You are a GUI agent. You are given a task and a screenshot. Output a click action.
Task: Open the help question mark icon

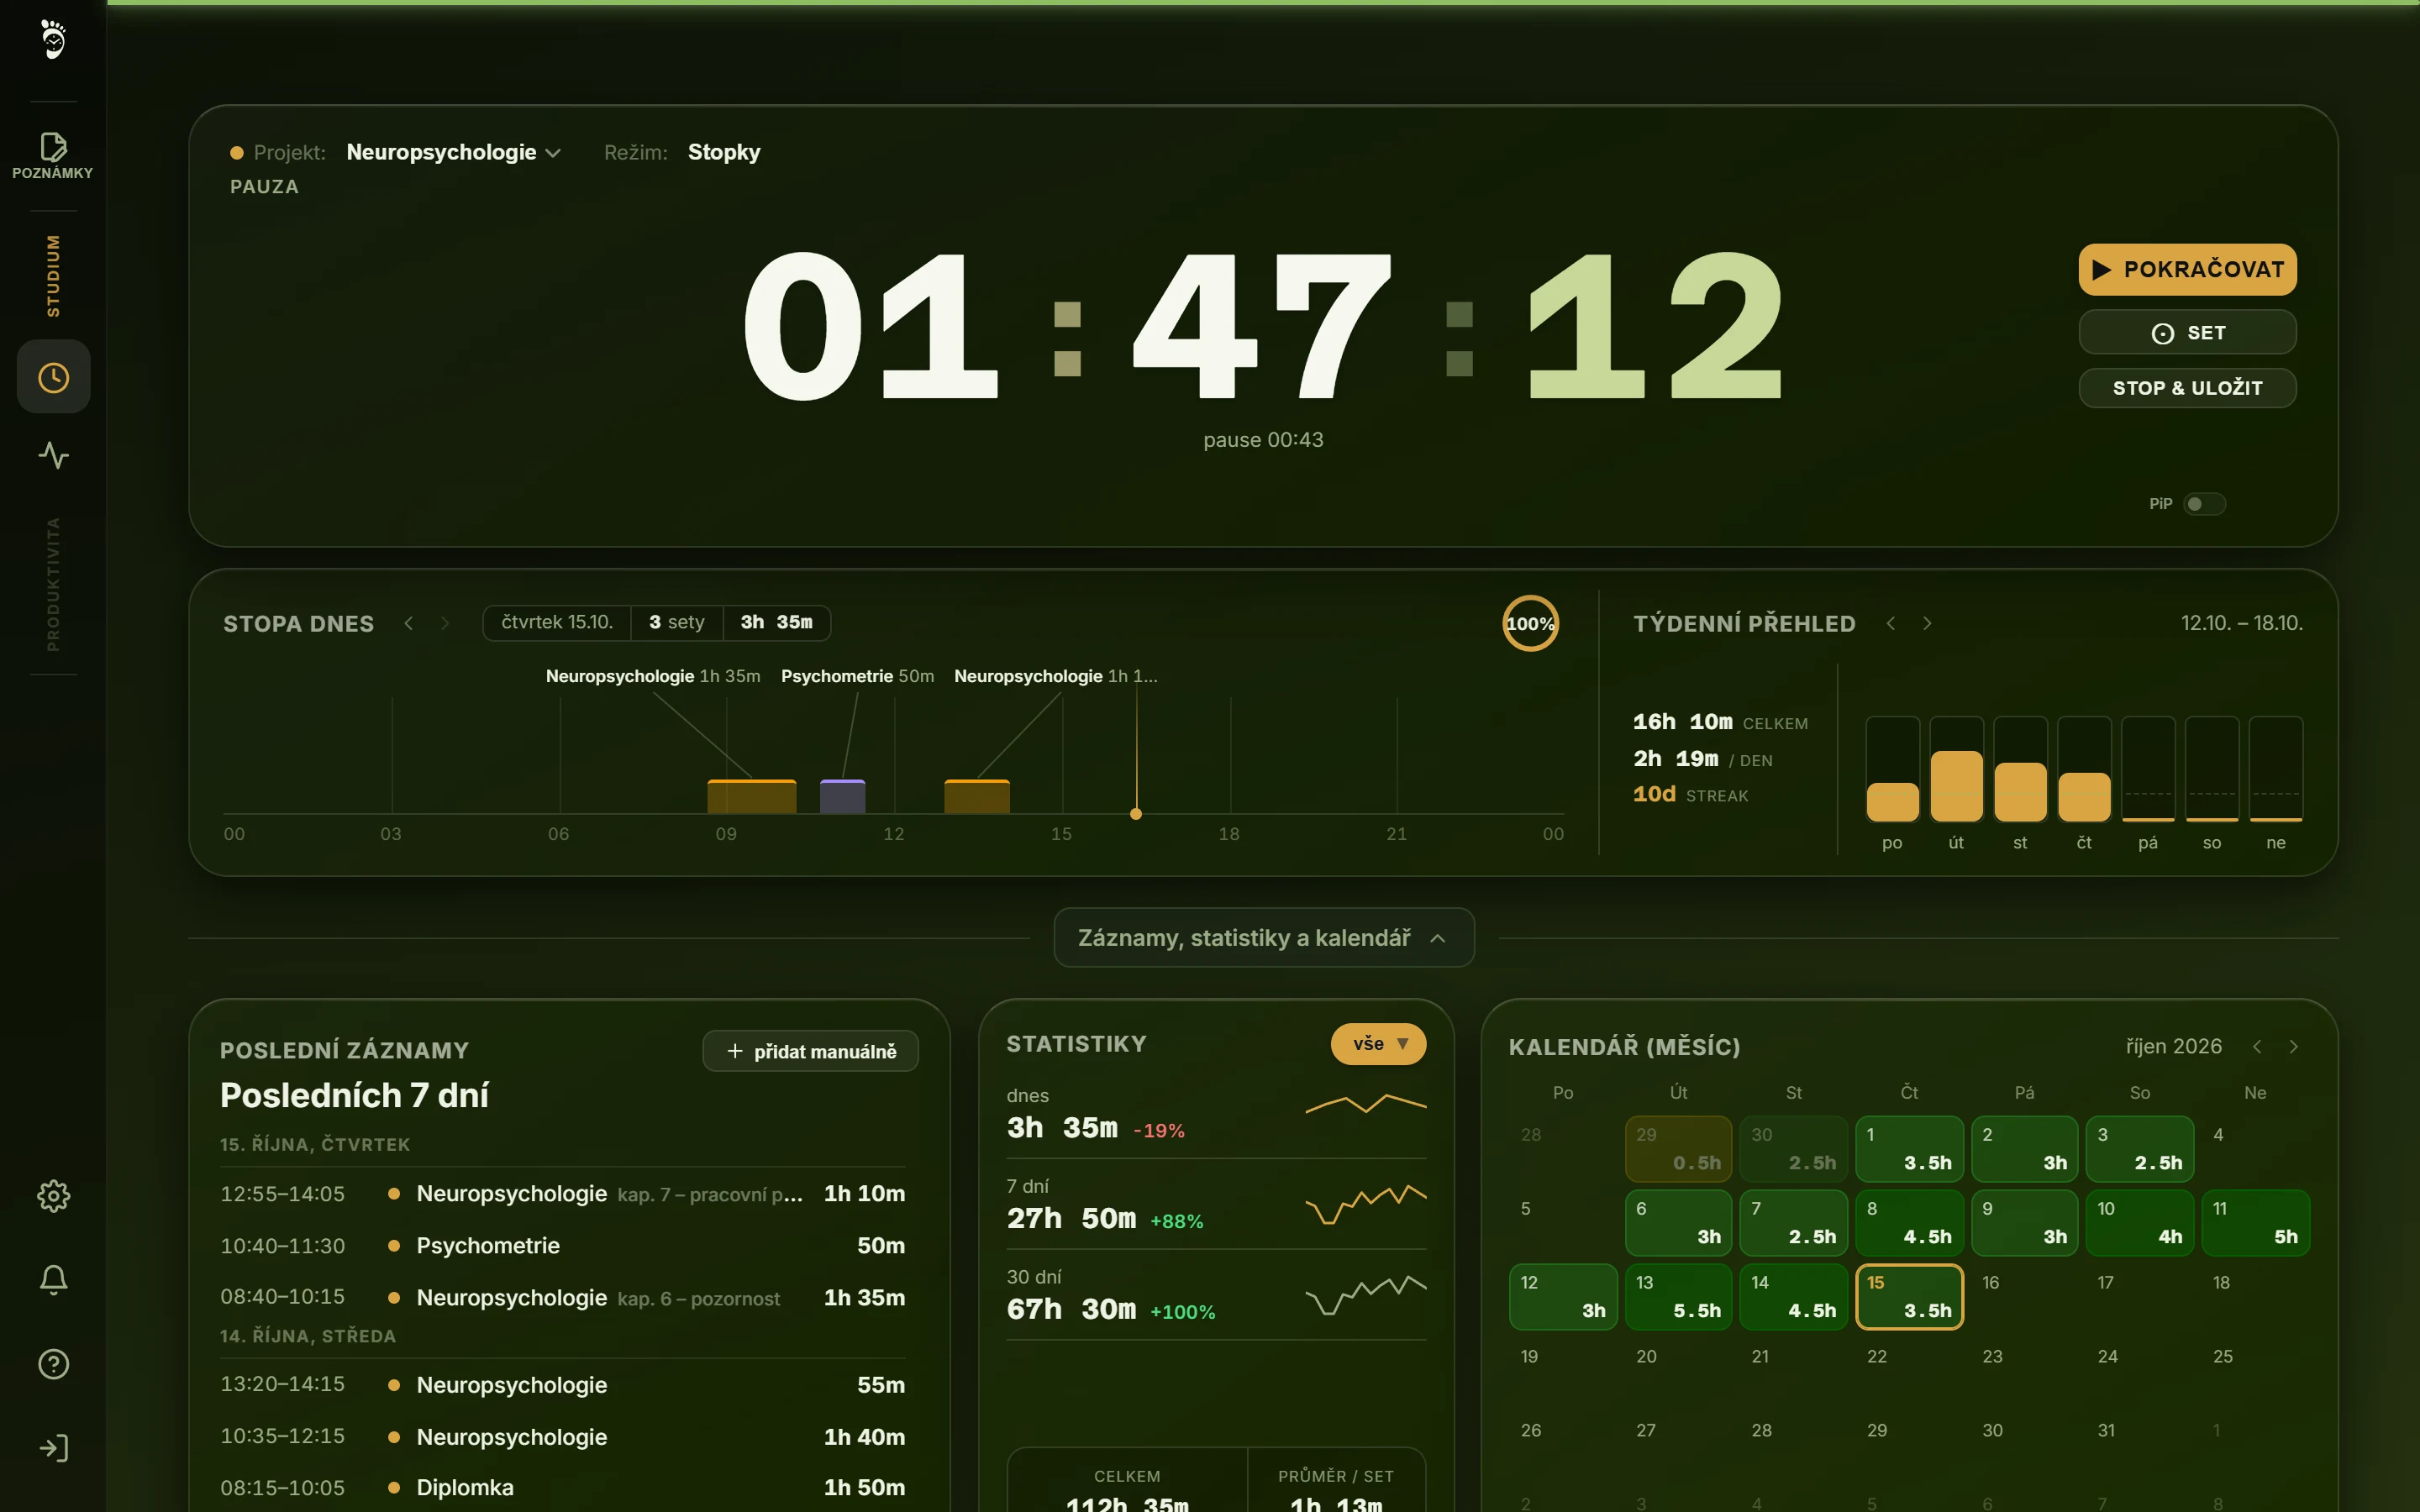click(53, 1364)
